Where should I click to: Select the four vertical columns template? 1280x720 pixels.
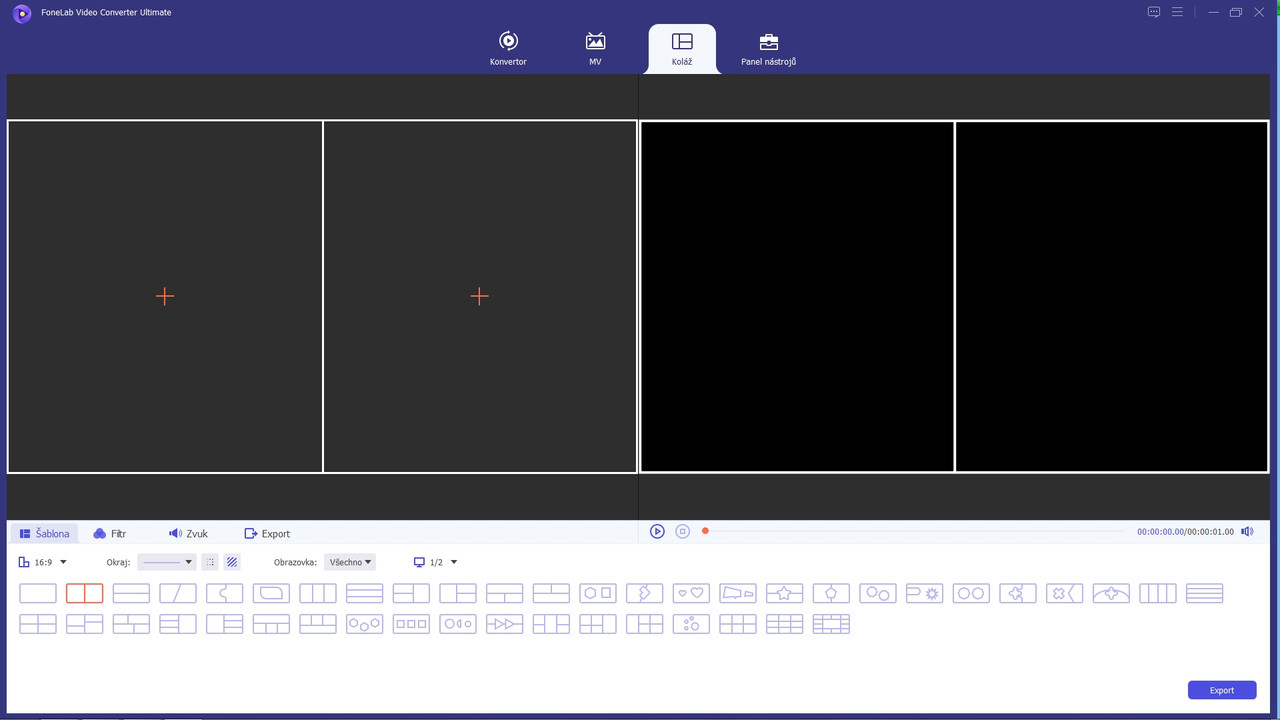1158,593
